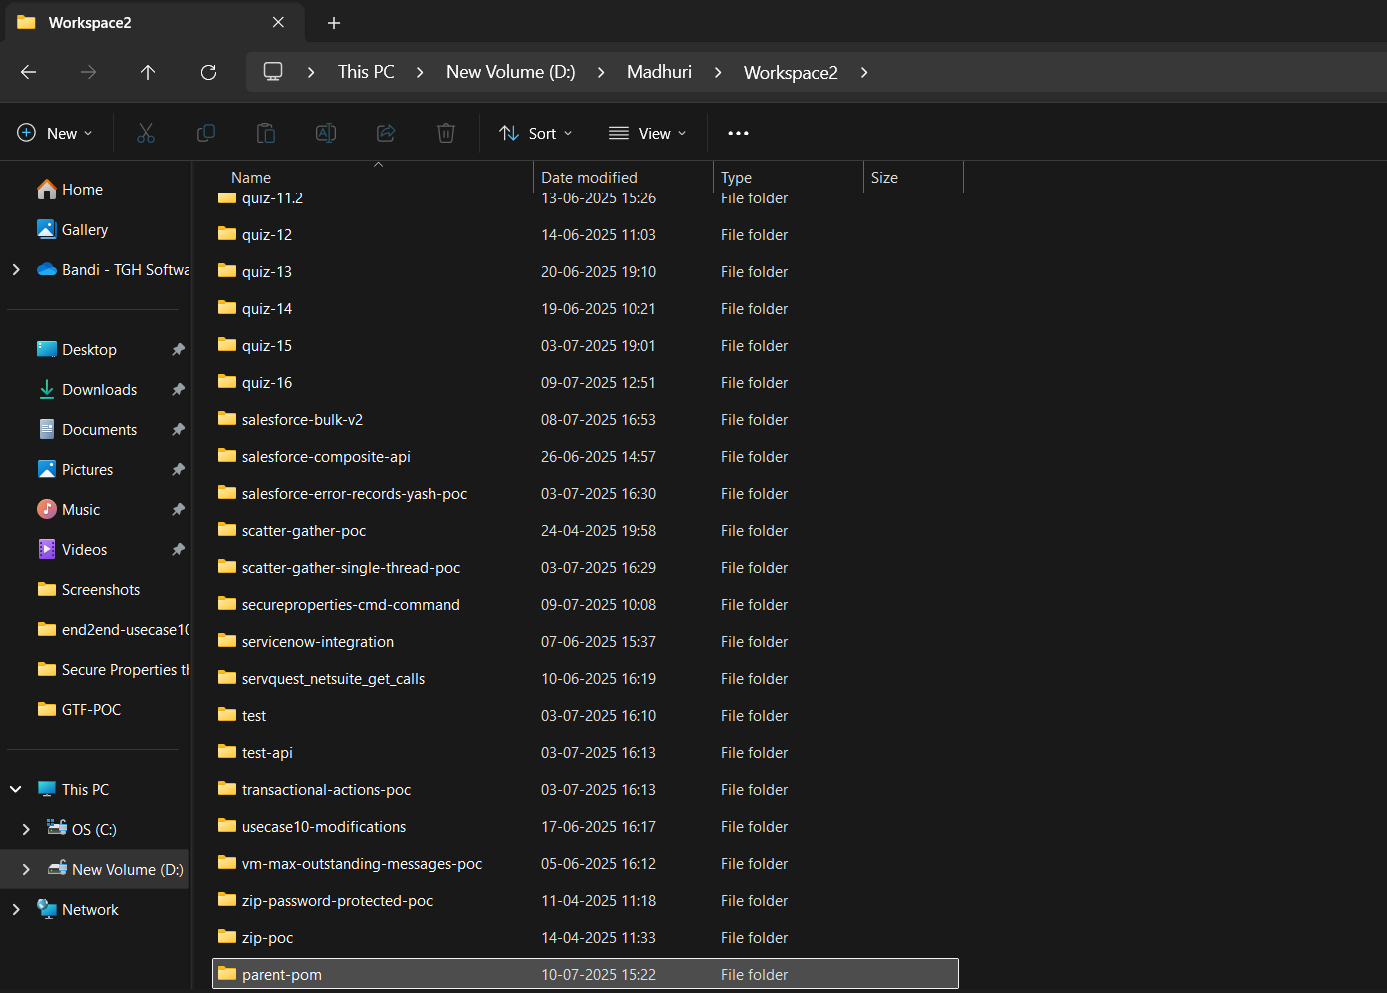Click the Delete icon
Image resolution: width=1387 pixels, height=993 pixels.
[x=446, y=132]
